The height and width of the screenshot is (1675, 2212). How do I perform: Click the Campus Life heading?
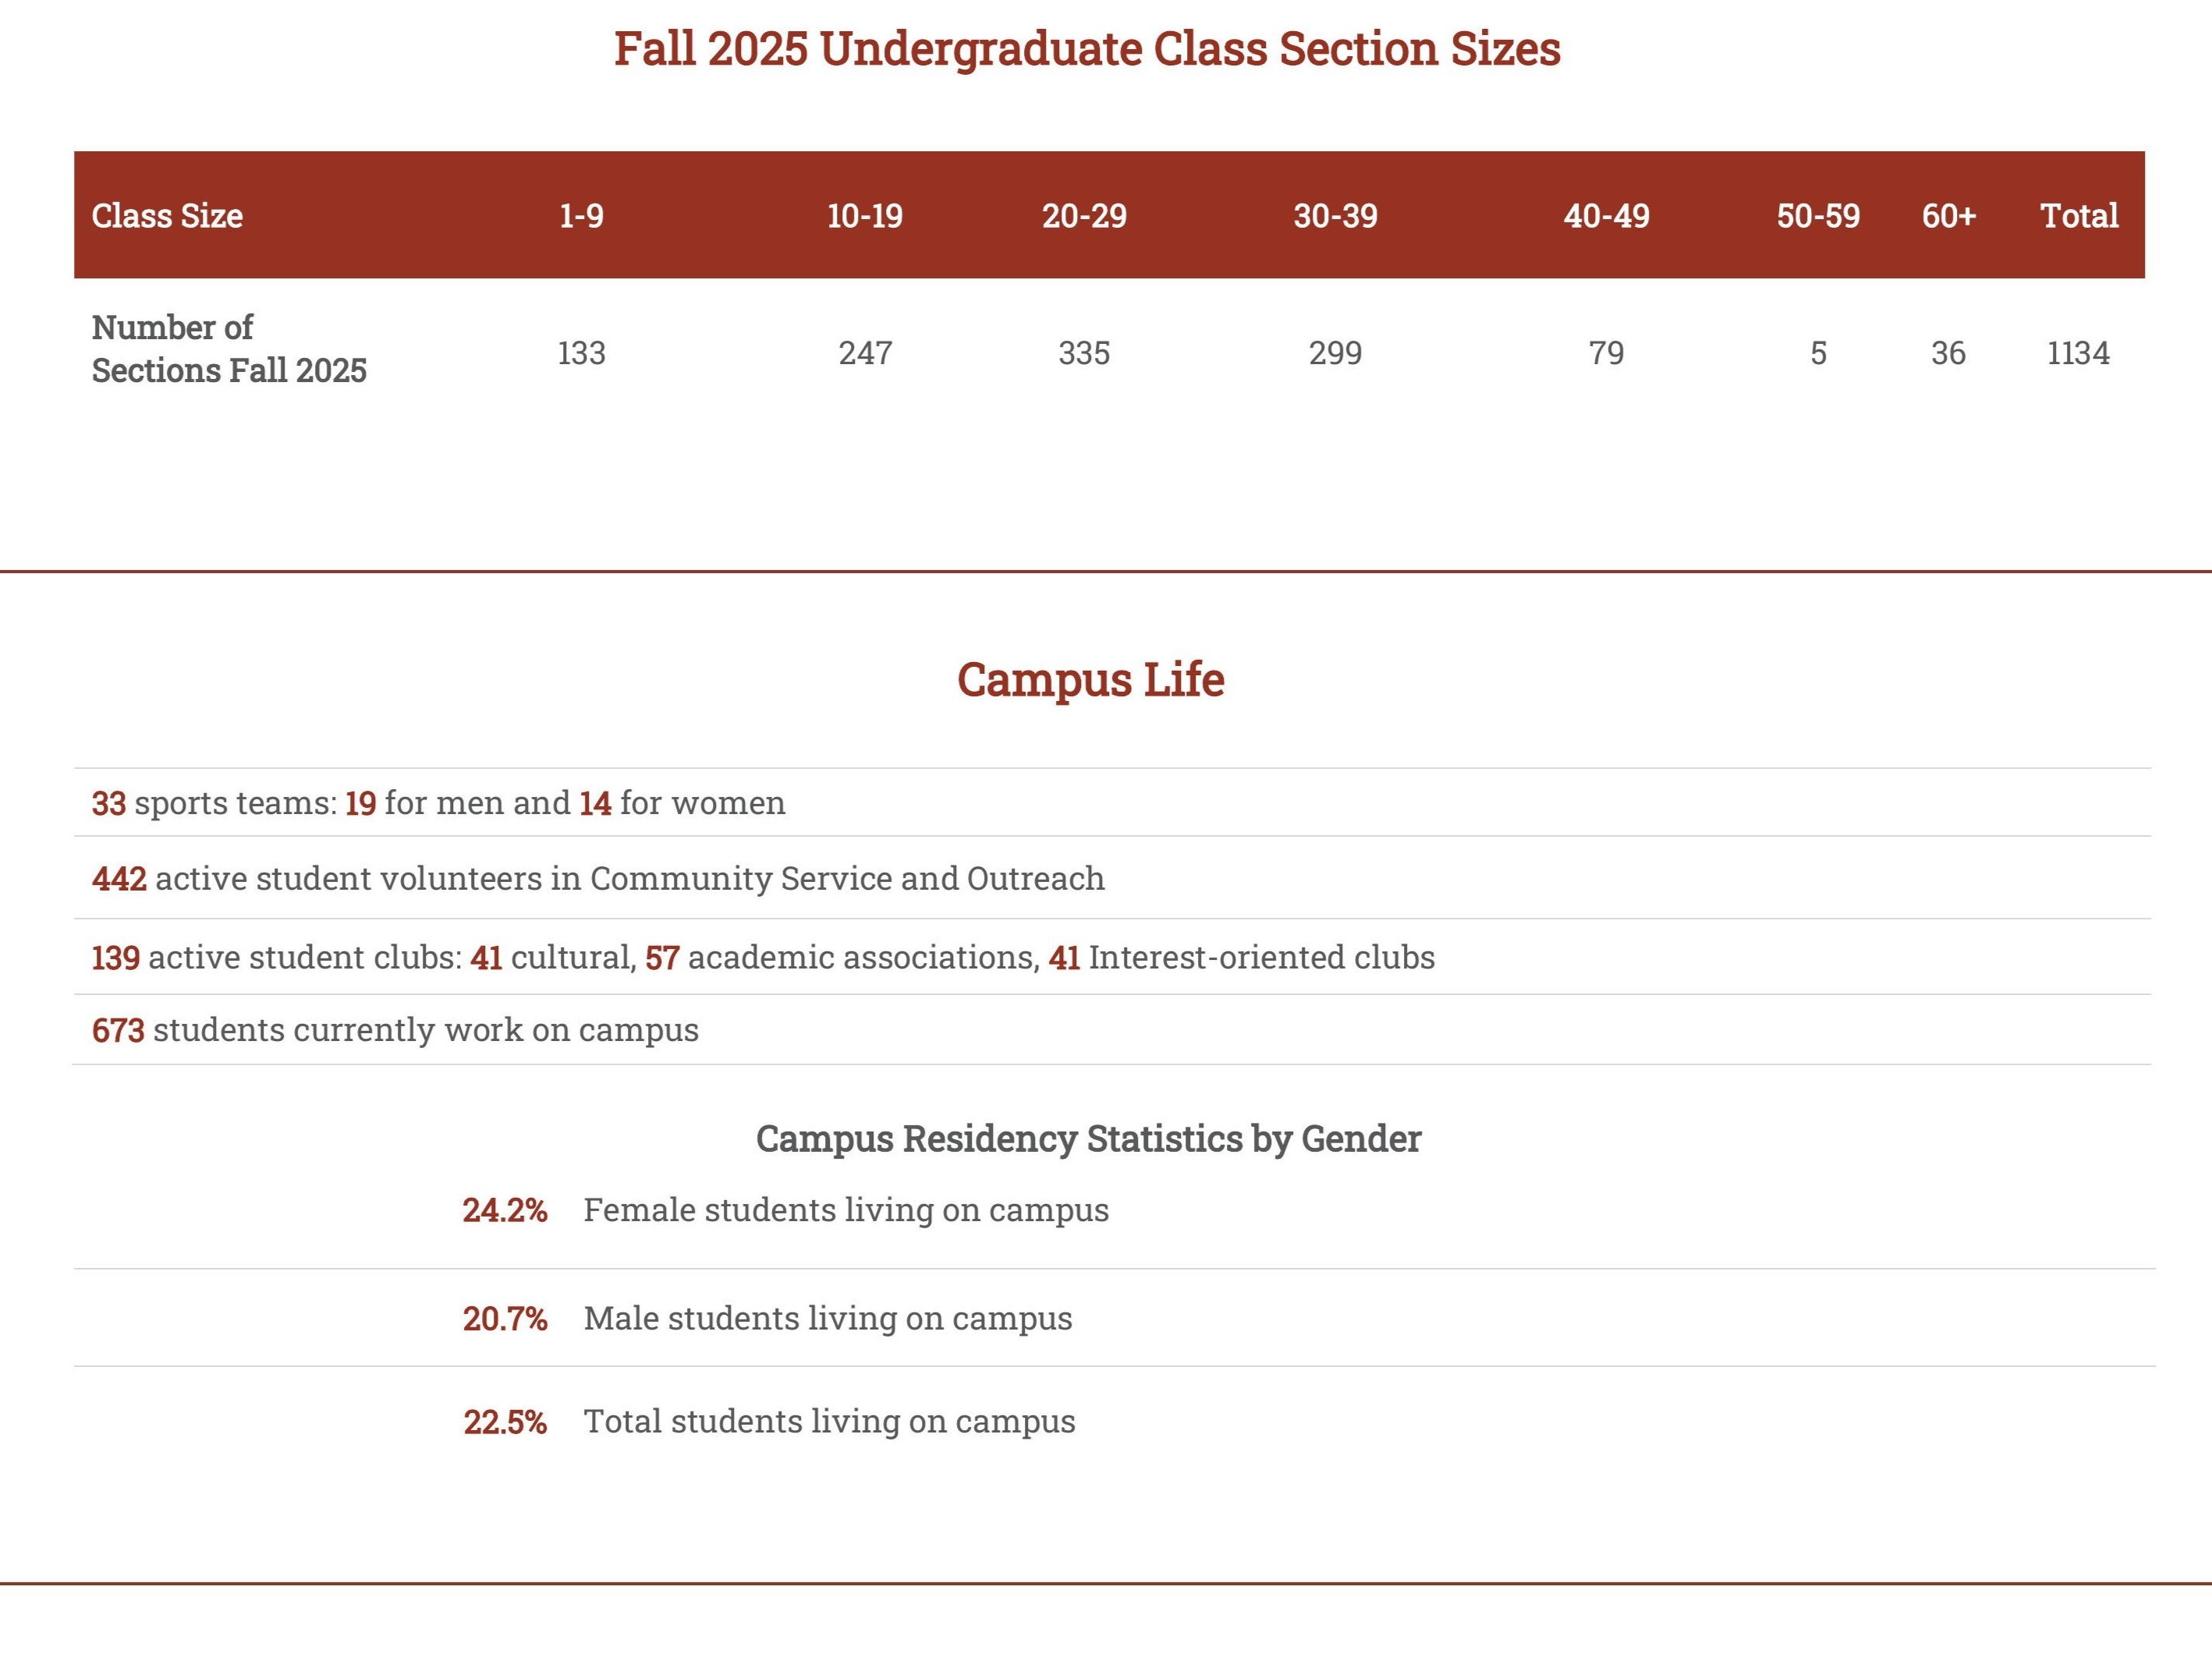1090,680
